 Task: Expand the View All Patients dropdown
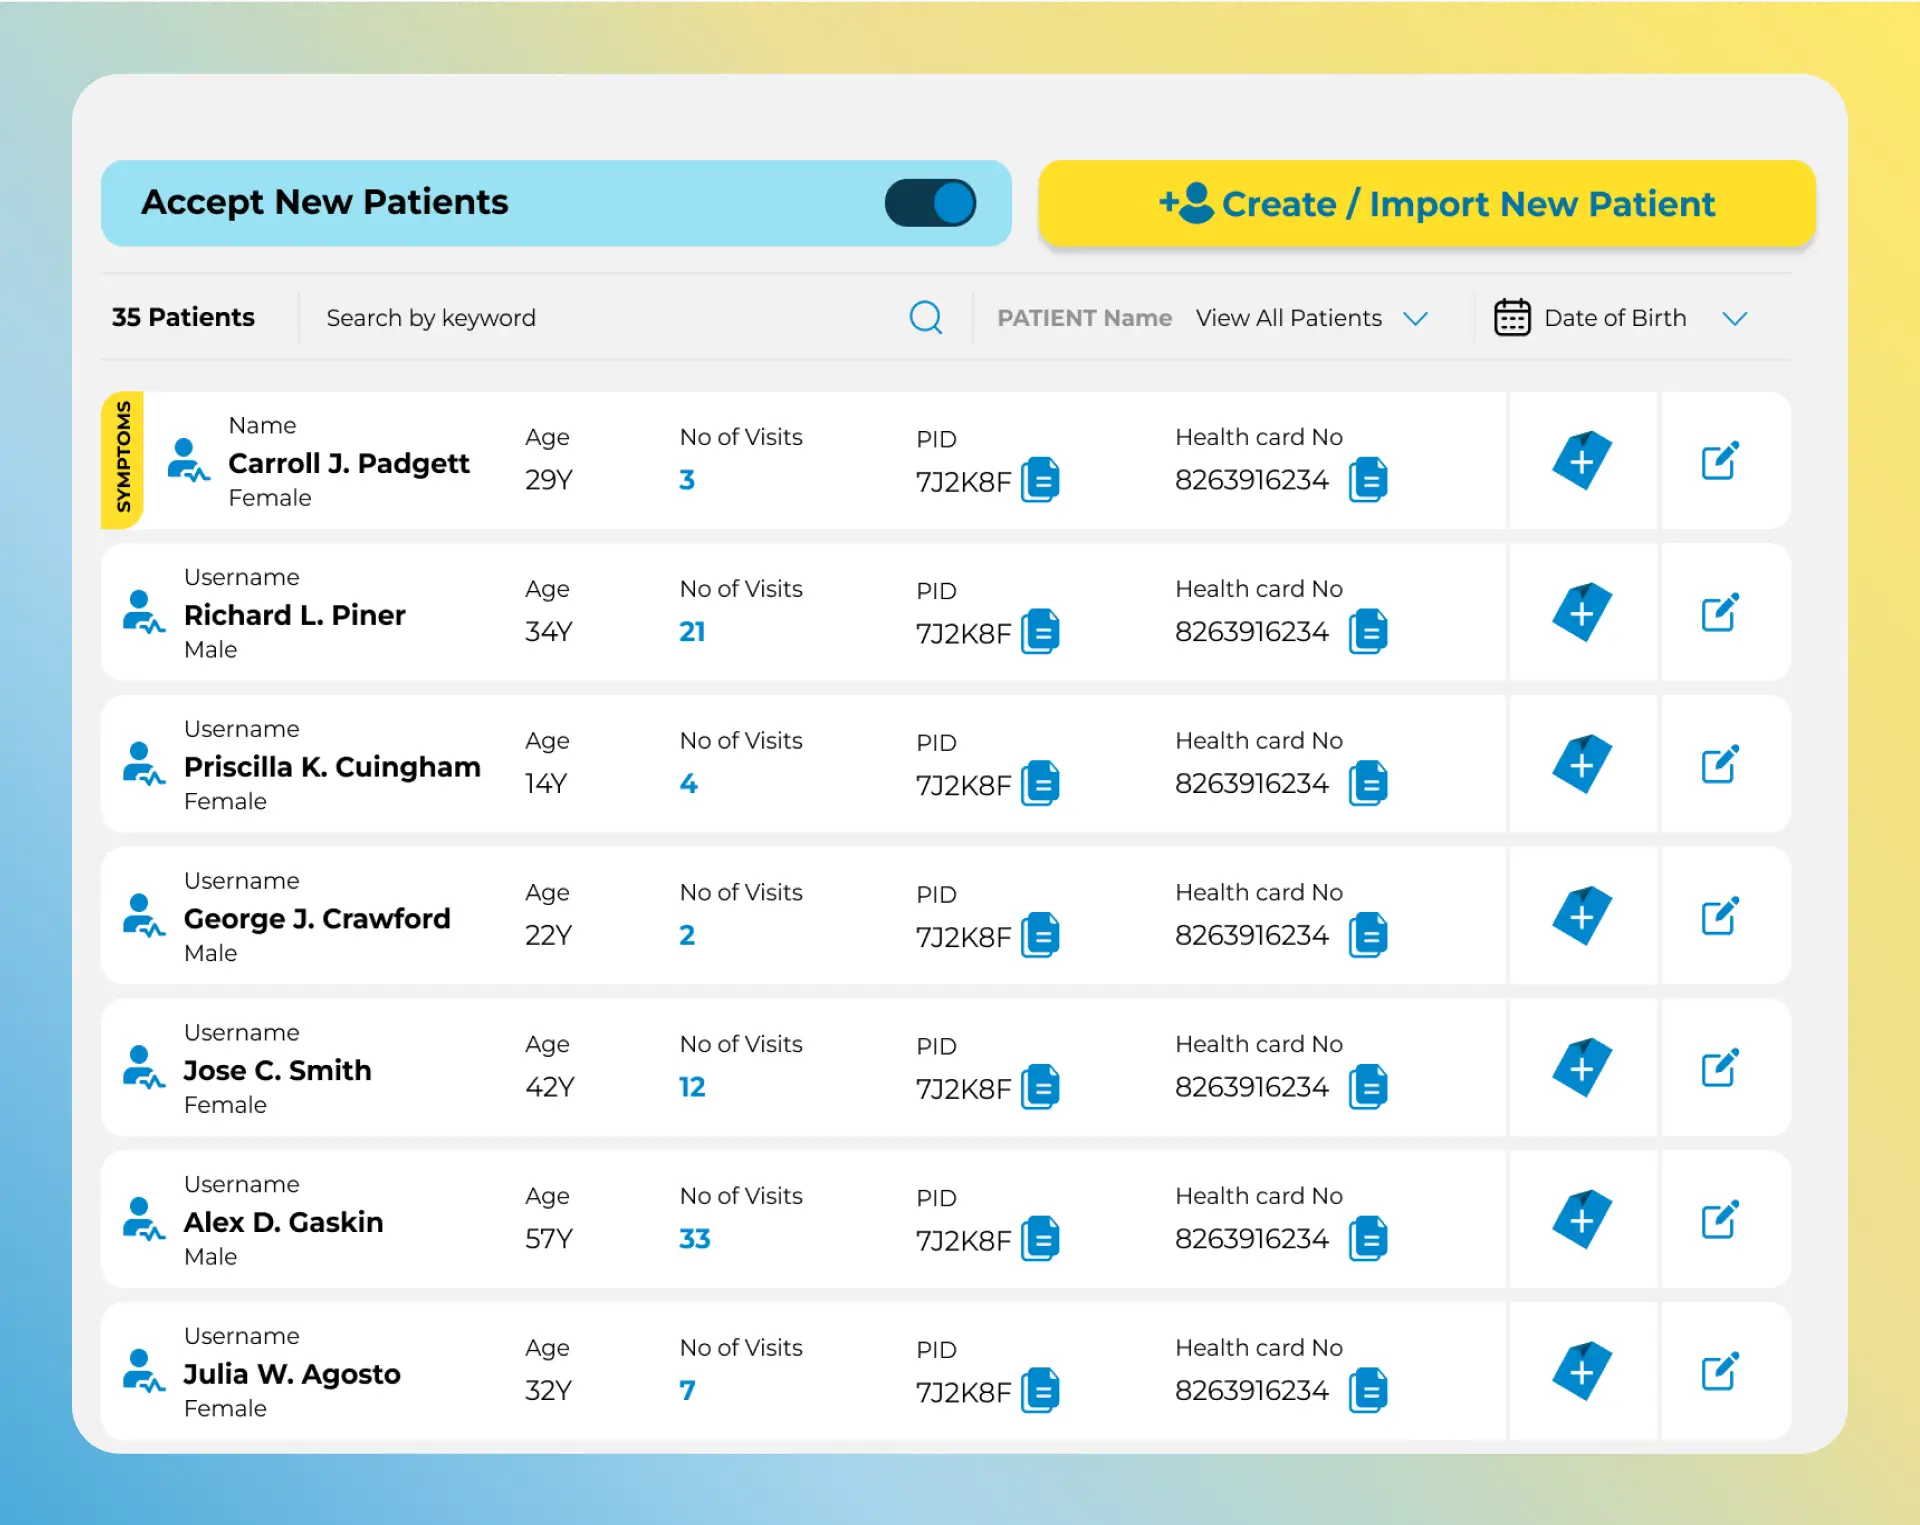1311,318
